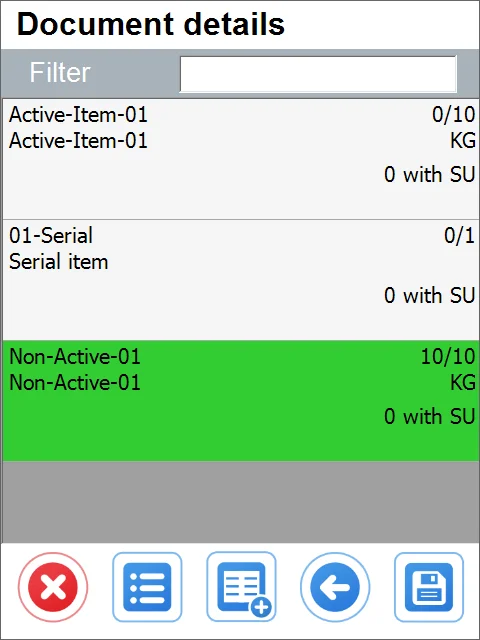Click the 10/10 quantity of Non-Active-01
This screenshot has width=480, height=640.
tap(448, 356)
